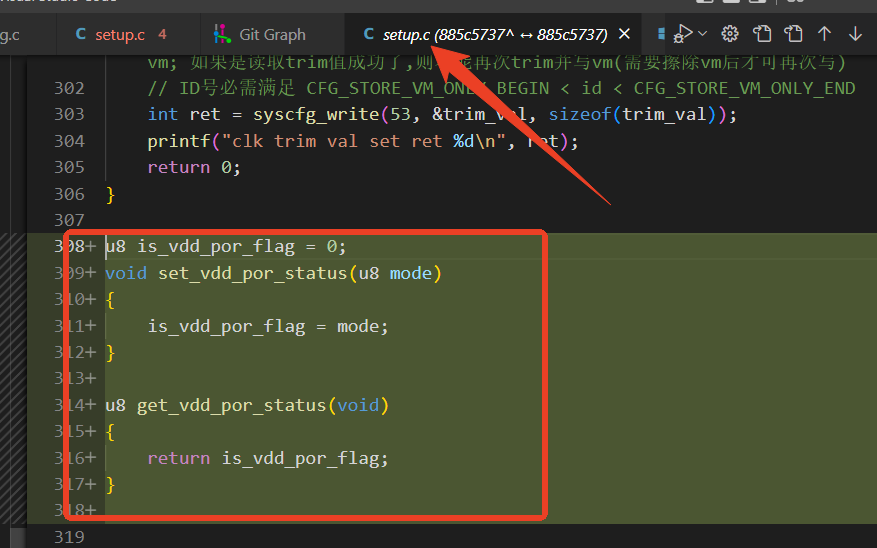Image resolution: width=877 pixels, height=548 pixels.
Task: Click the Git Graph tab icon
Action: [222, 34]
